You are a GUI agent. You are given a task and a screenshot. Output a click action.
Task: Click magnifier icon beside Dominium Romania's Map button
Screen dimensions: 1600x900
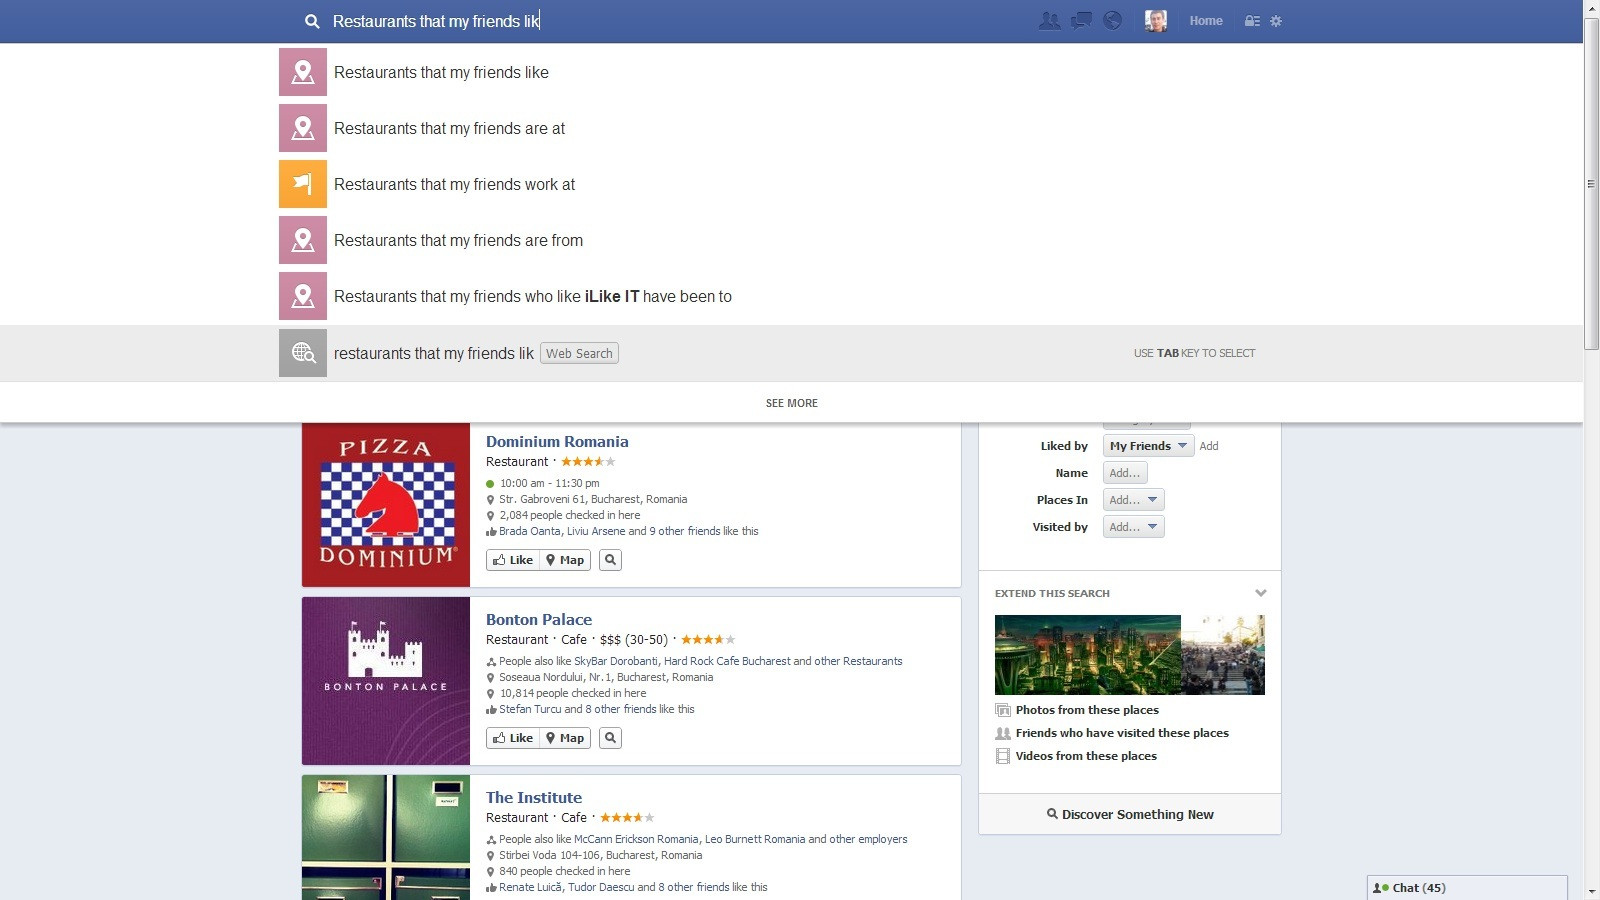point(610,560)
